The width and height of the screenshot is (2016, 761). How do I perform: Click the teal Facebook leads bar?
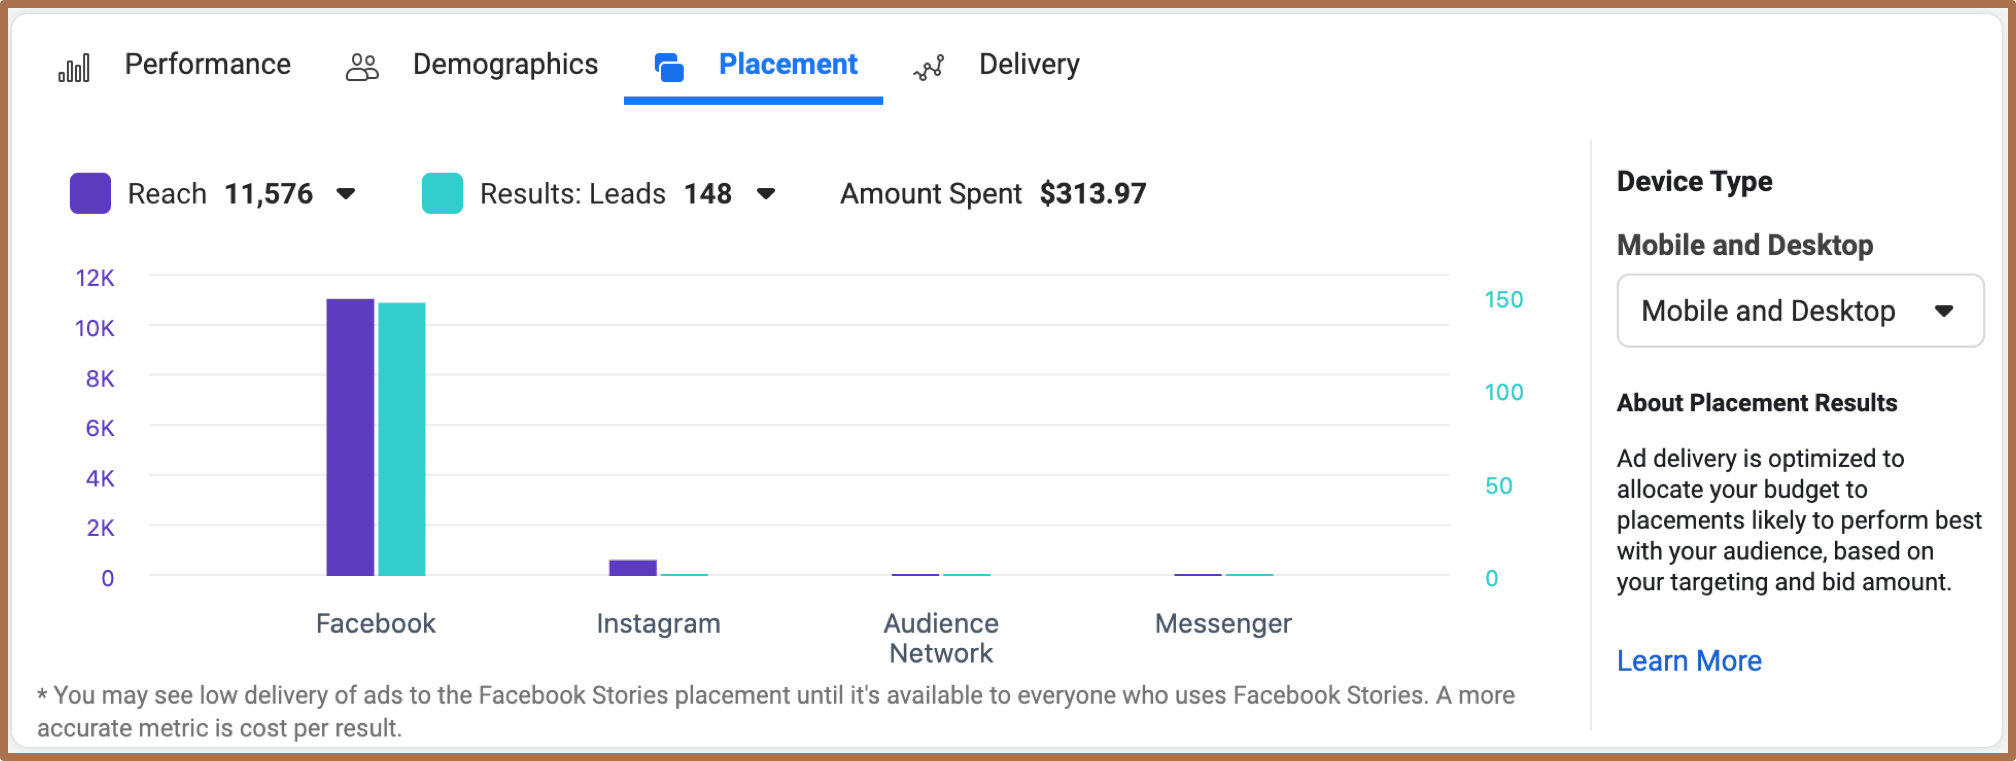click(402, 439)
